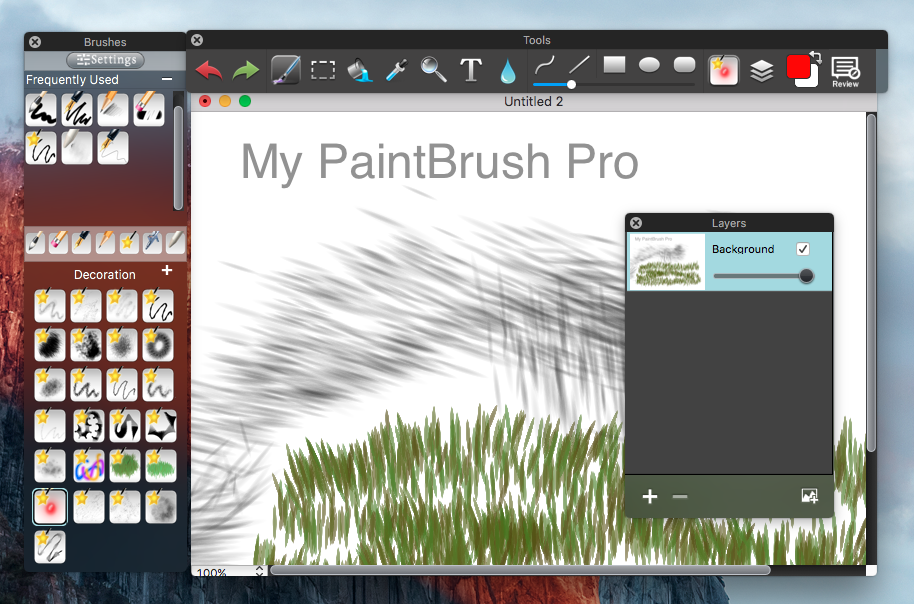The image size is (914, 604).
Task: Choose the airbrush category in brush strip
Action: tap(152, 242)
